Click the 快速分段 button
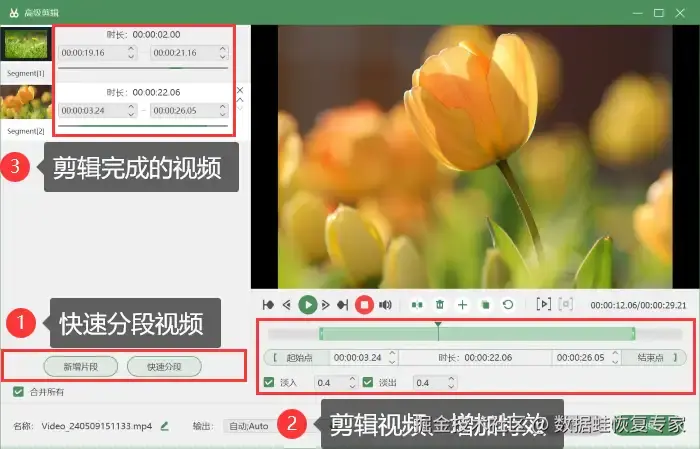700x449 pixels. click(x=164, y=367)
